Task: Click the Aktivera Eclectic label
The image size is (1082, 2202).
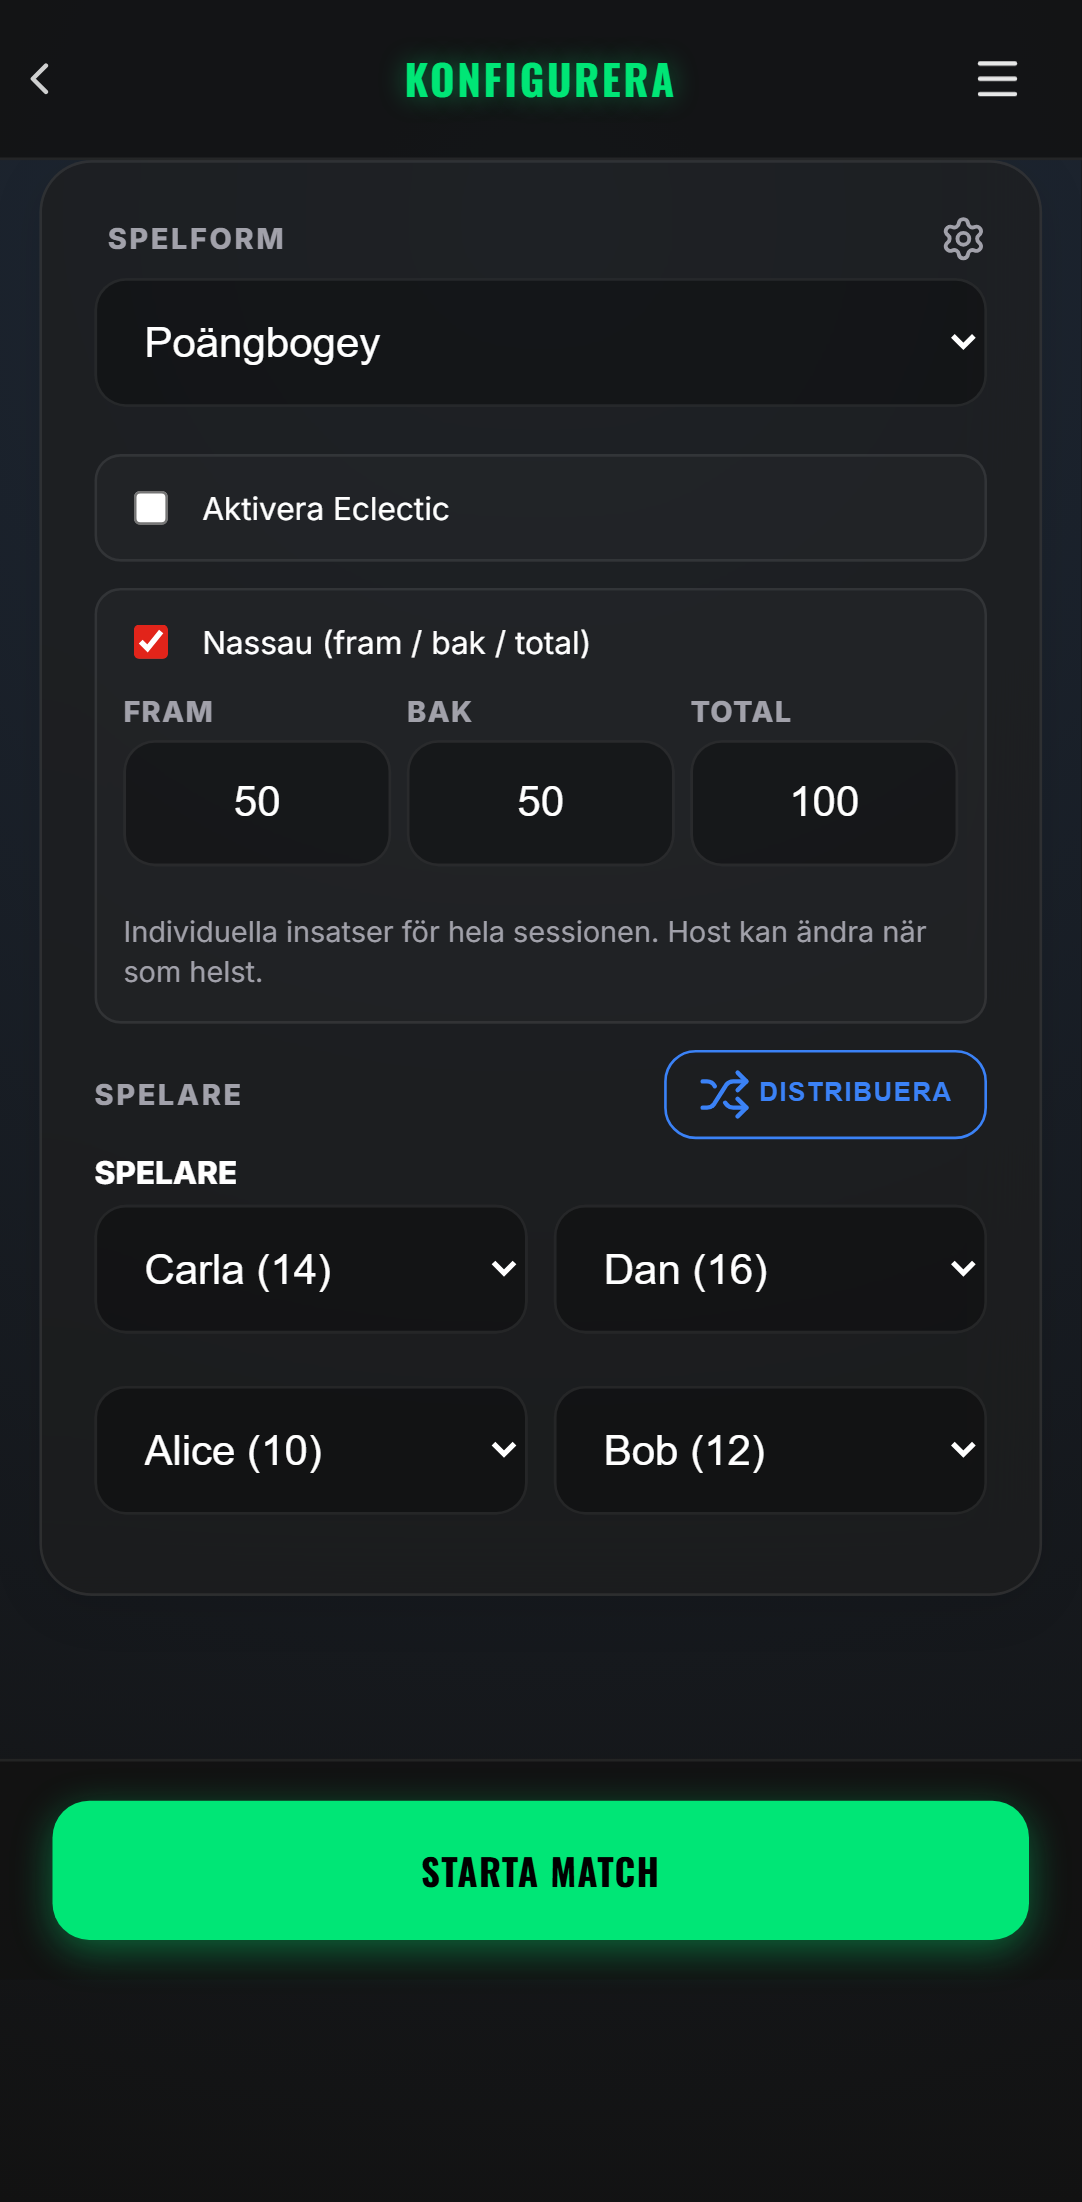Action: (x=326, y=509)
